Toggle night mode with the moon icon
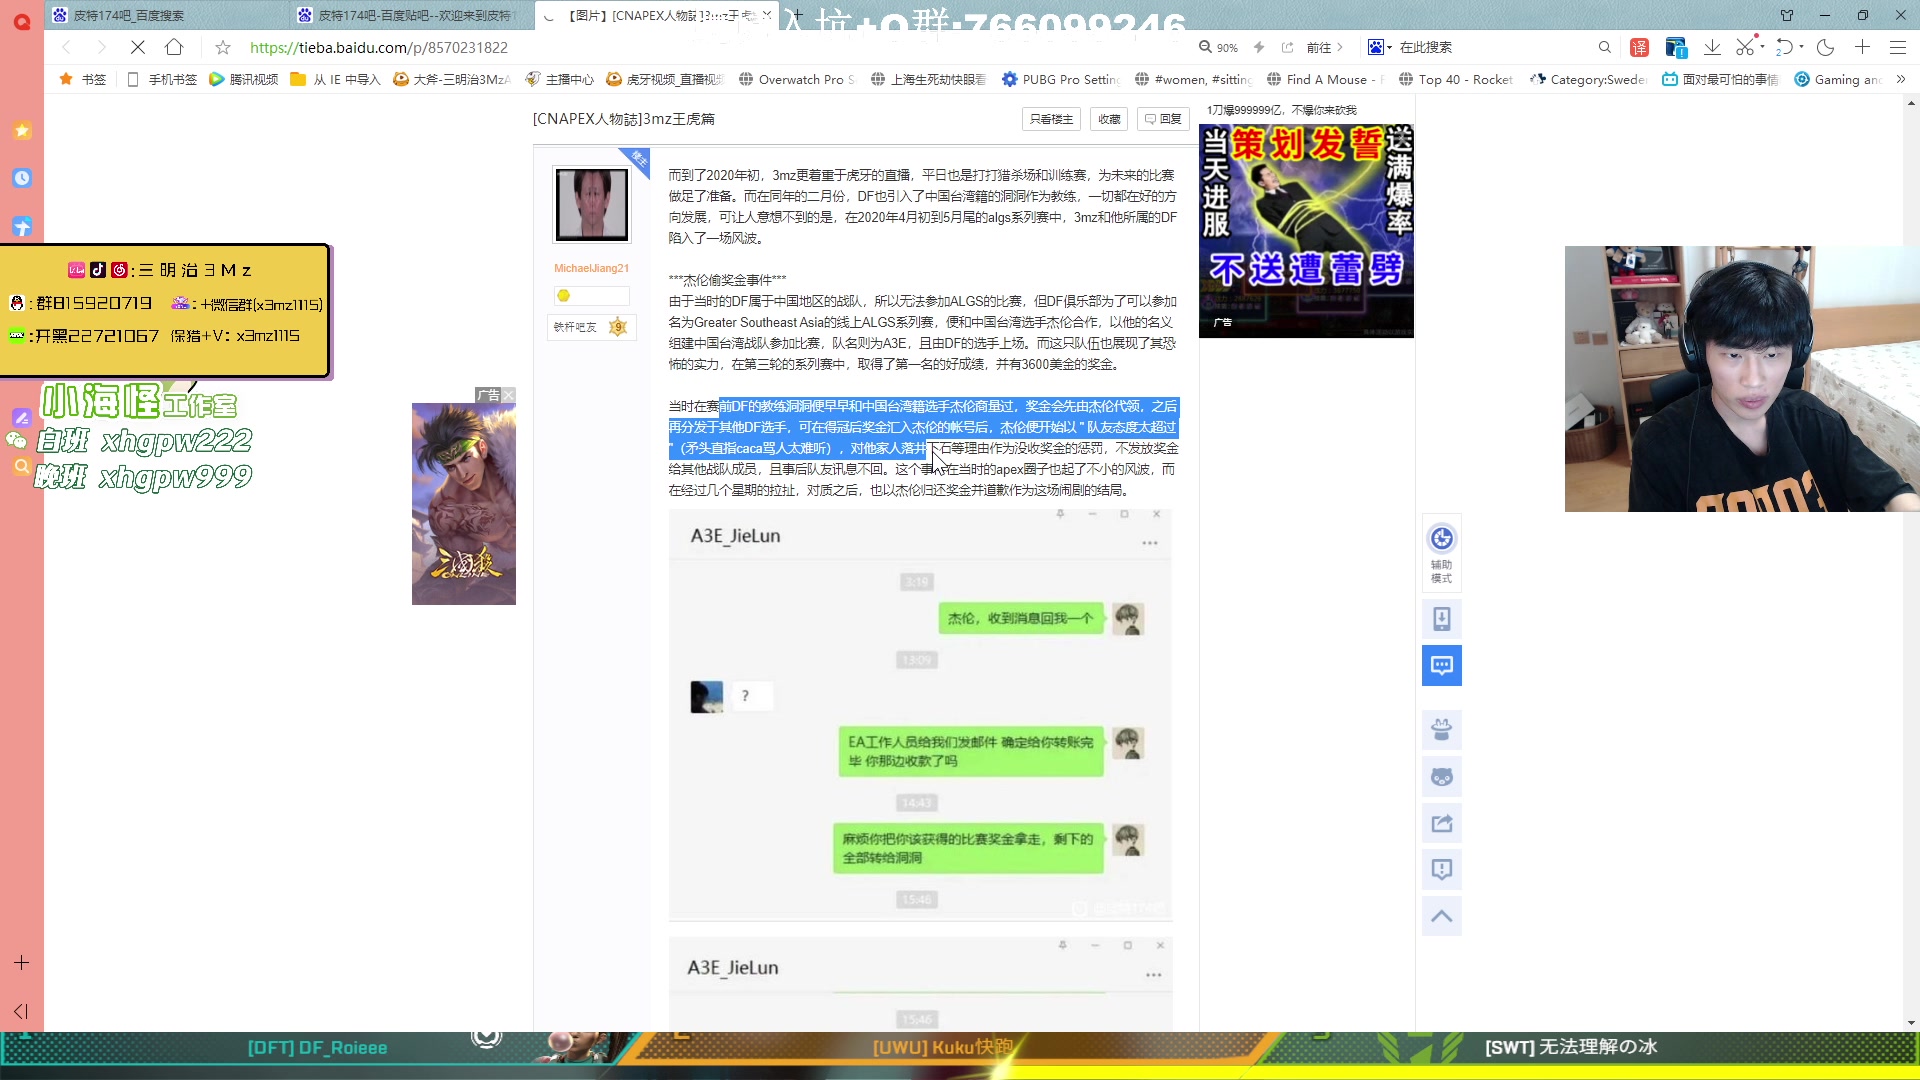The width and height of the screenshot is (1920, 1080). 1826,47
